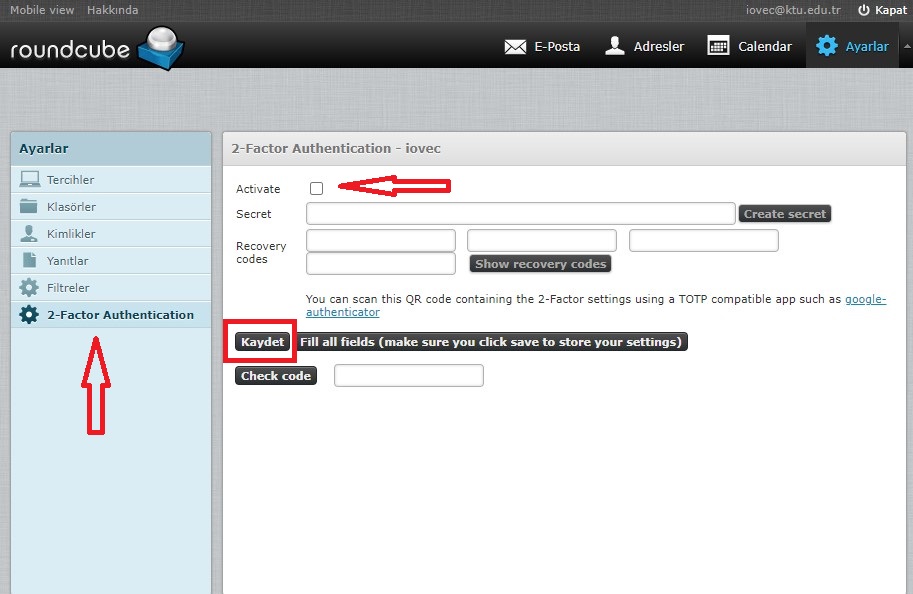This screenshot has width=913, height=594.
Task: Open the E-Posta mail section
Action: click(x=542, y=46)
